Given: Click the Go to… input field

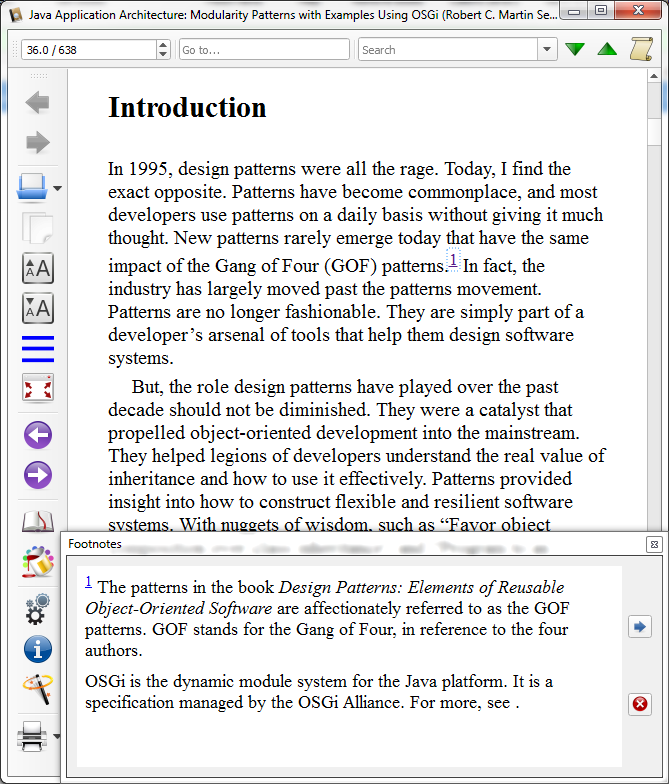Looking at the screenshot, I should (x=264, y=50).
